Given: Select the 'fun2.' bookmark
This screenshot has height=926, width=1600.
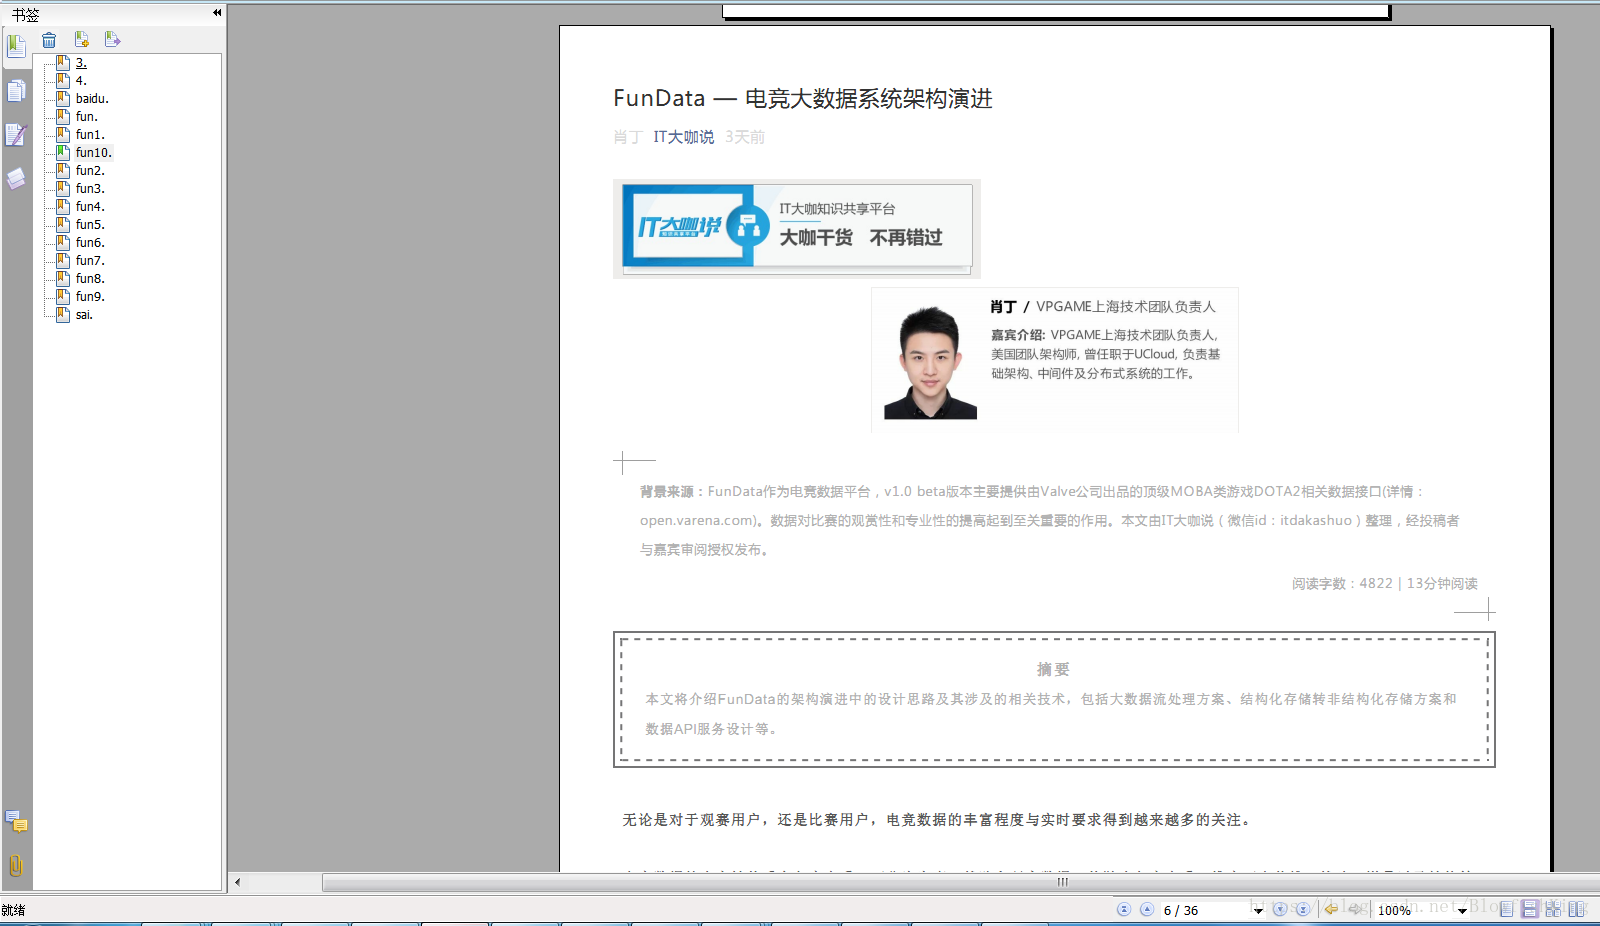Looking at the screenshot, I should pos(90,171).
